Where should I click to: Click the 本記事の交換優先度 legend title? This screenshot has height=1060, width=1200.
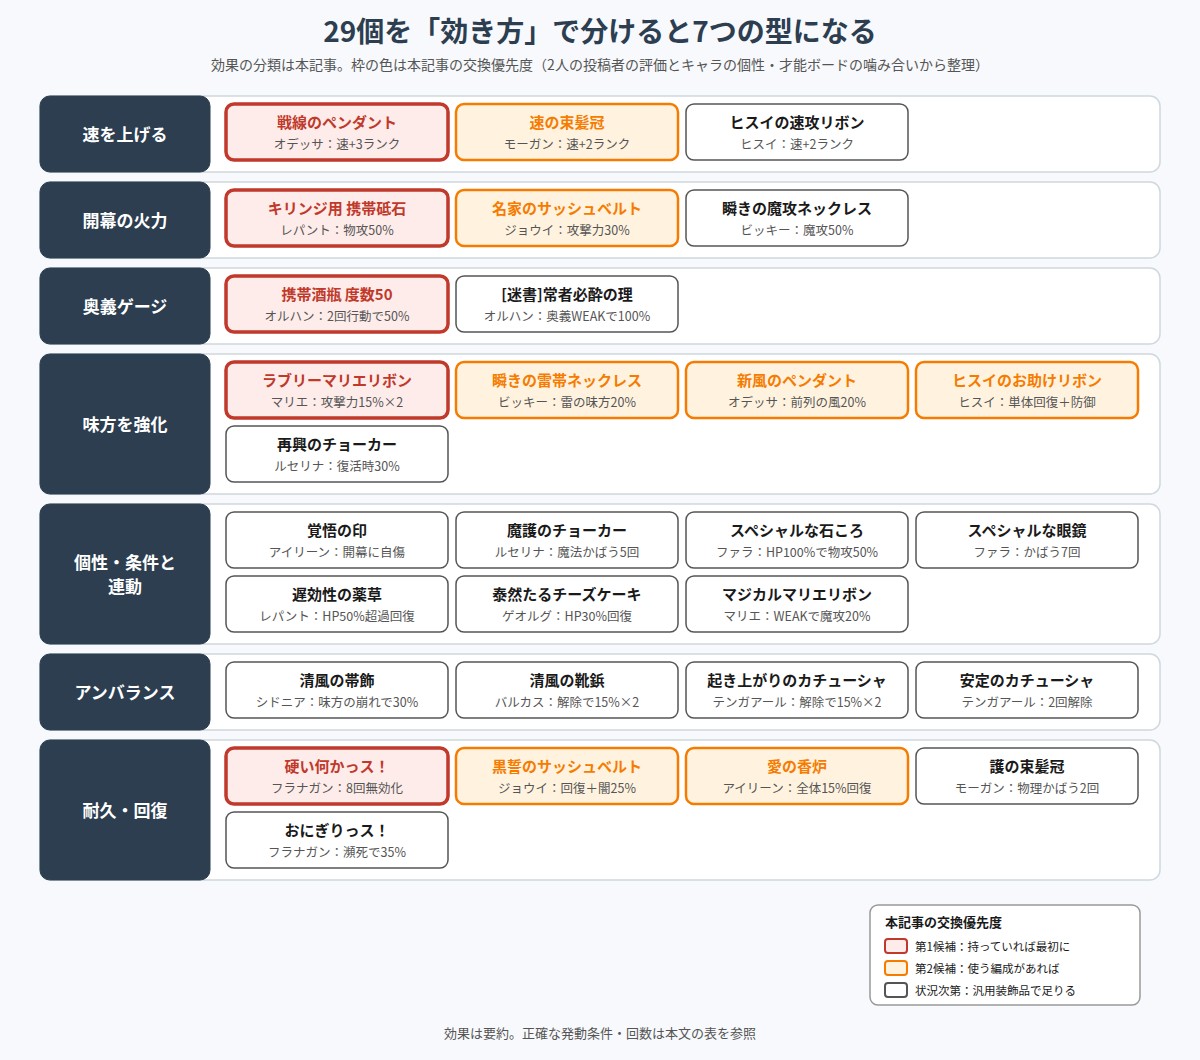[943, 922]
